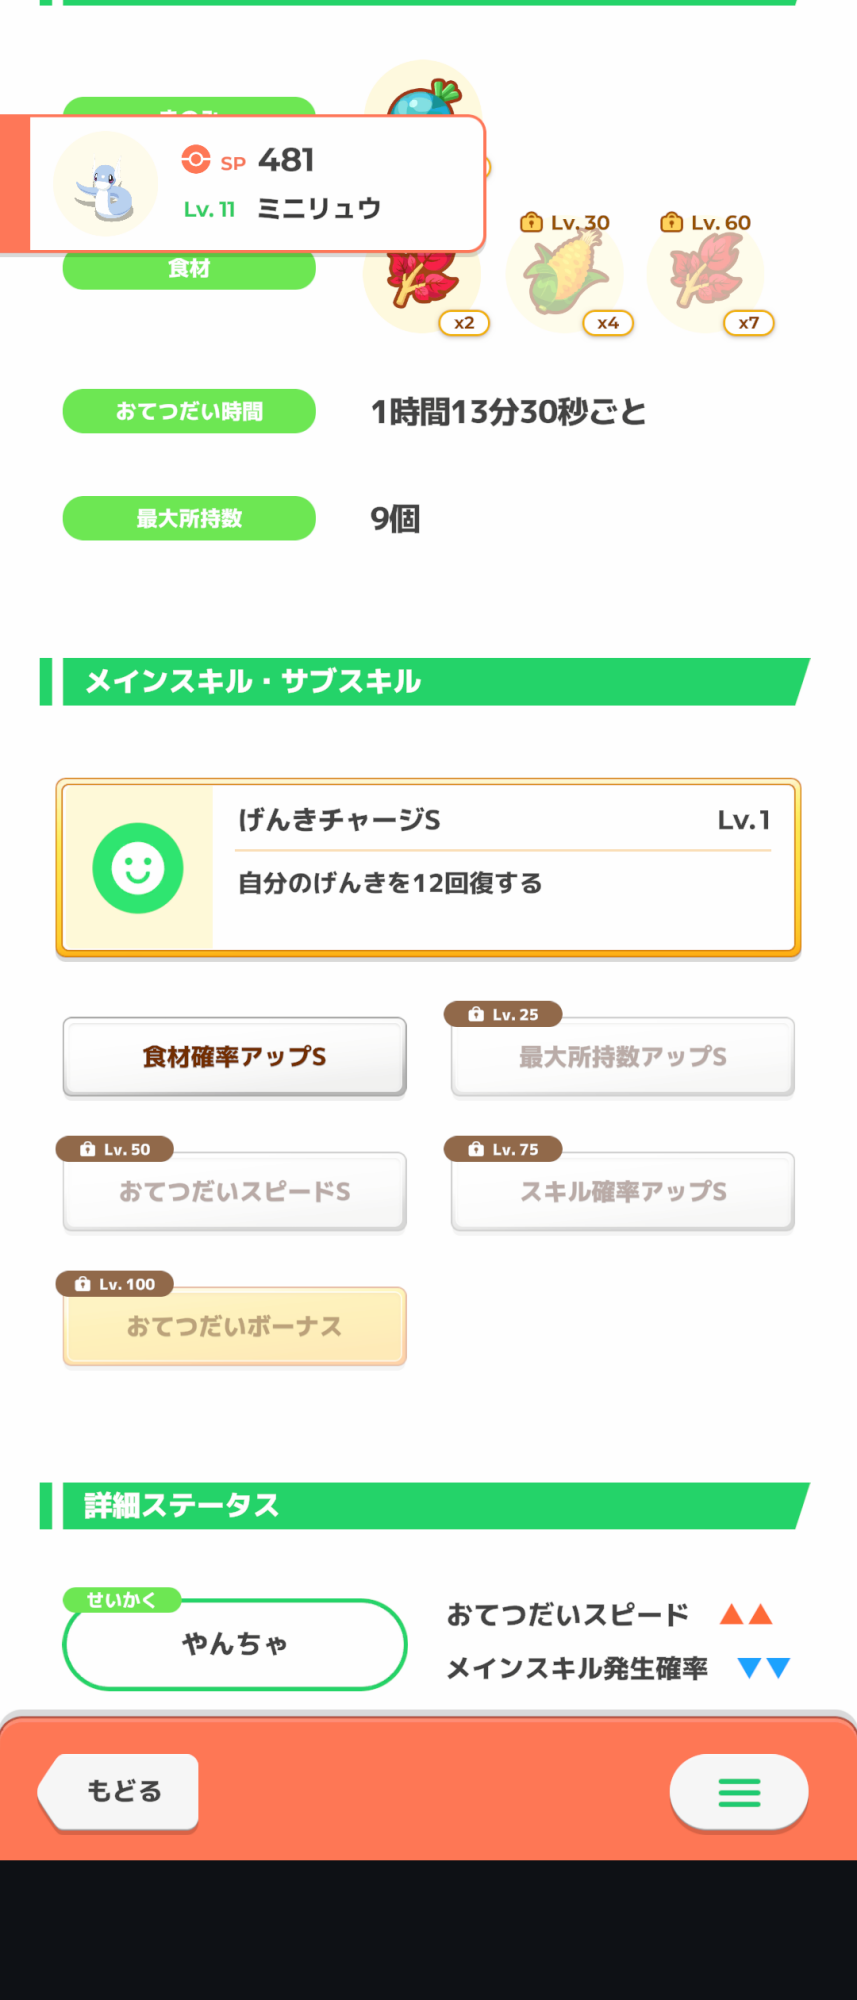Tap the locked スキル確率アップS sub skill
This screenshot has width=857, height=2000.
[622, 1192]
